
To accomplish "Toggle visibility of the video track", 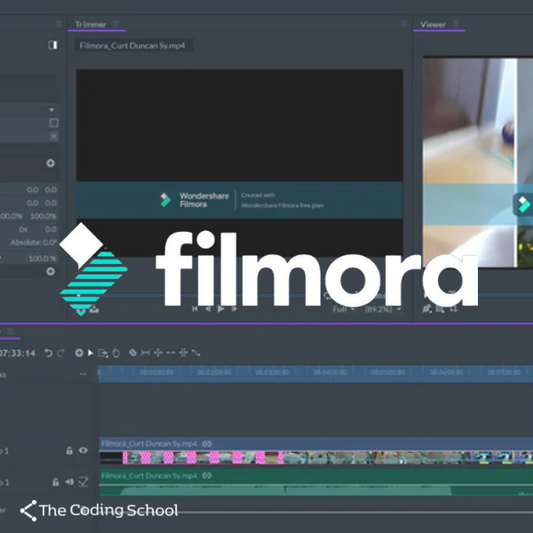I will click(x=83, y=450).
